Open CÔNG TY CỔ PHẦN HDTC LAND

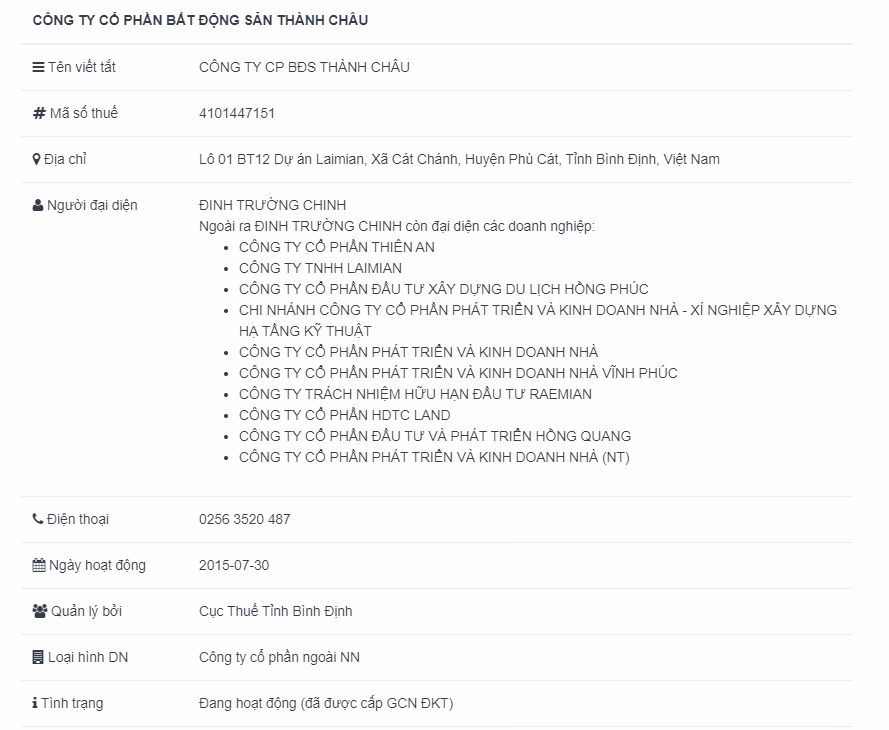(x=344, y=415)
